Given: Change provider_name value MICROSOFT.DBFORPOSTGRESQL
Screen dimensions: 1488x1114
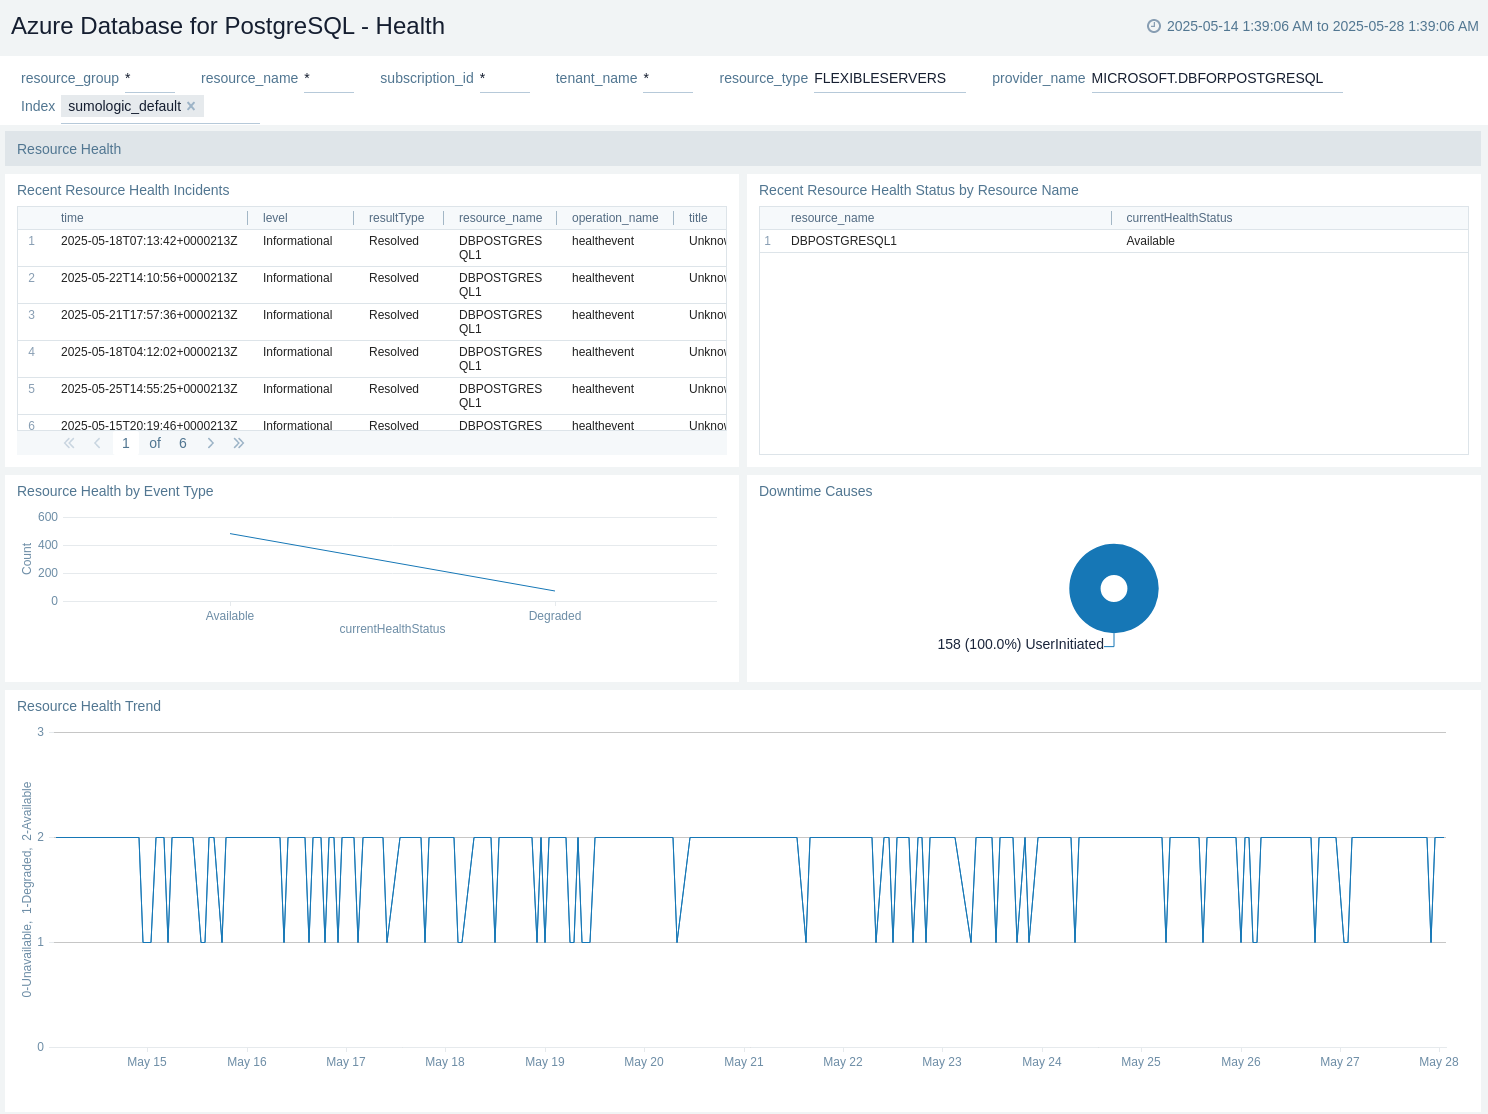Looking at the screenshot, I should pyautogui.click(x=1217, y=78).
